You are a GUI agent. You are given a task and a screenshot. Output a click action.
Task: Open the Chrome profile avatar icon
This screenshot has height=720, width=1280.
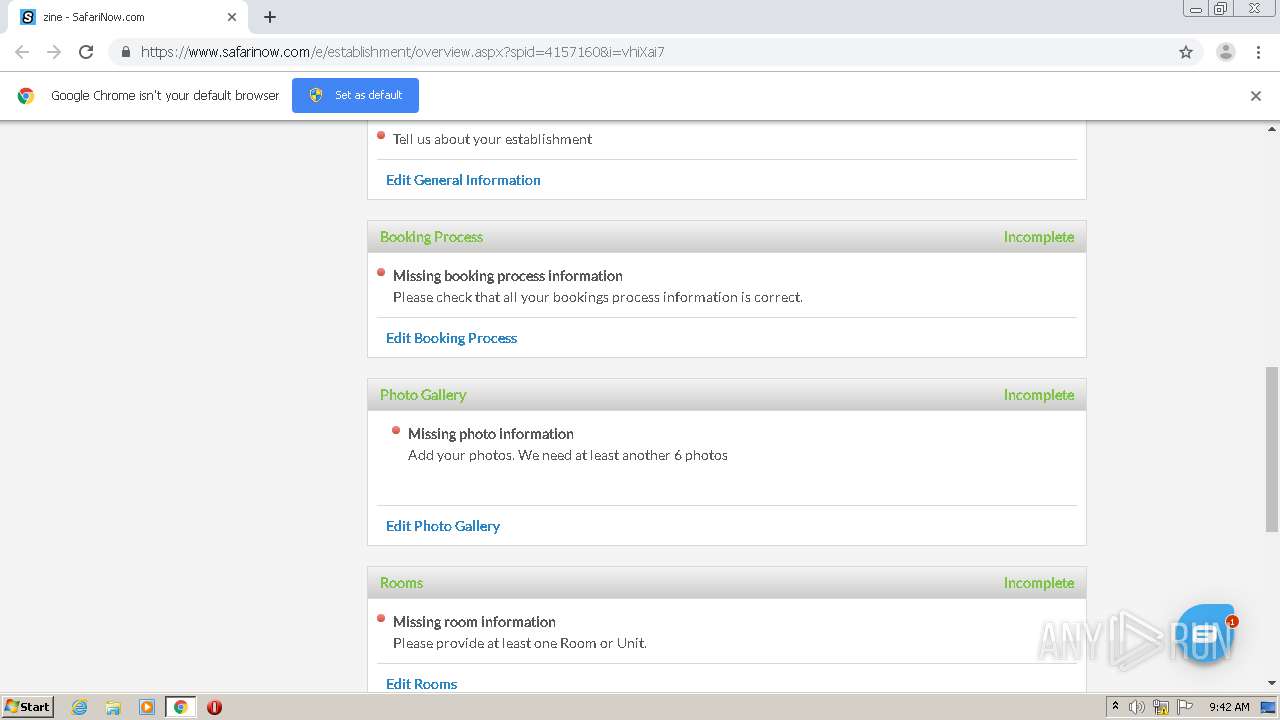click(x=1225, y=52)
